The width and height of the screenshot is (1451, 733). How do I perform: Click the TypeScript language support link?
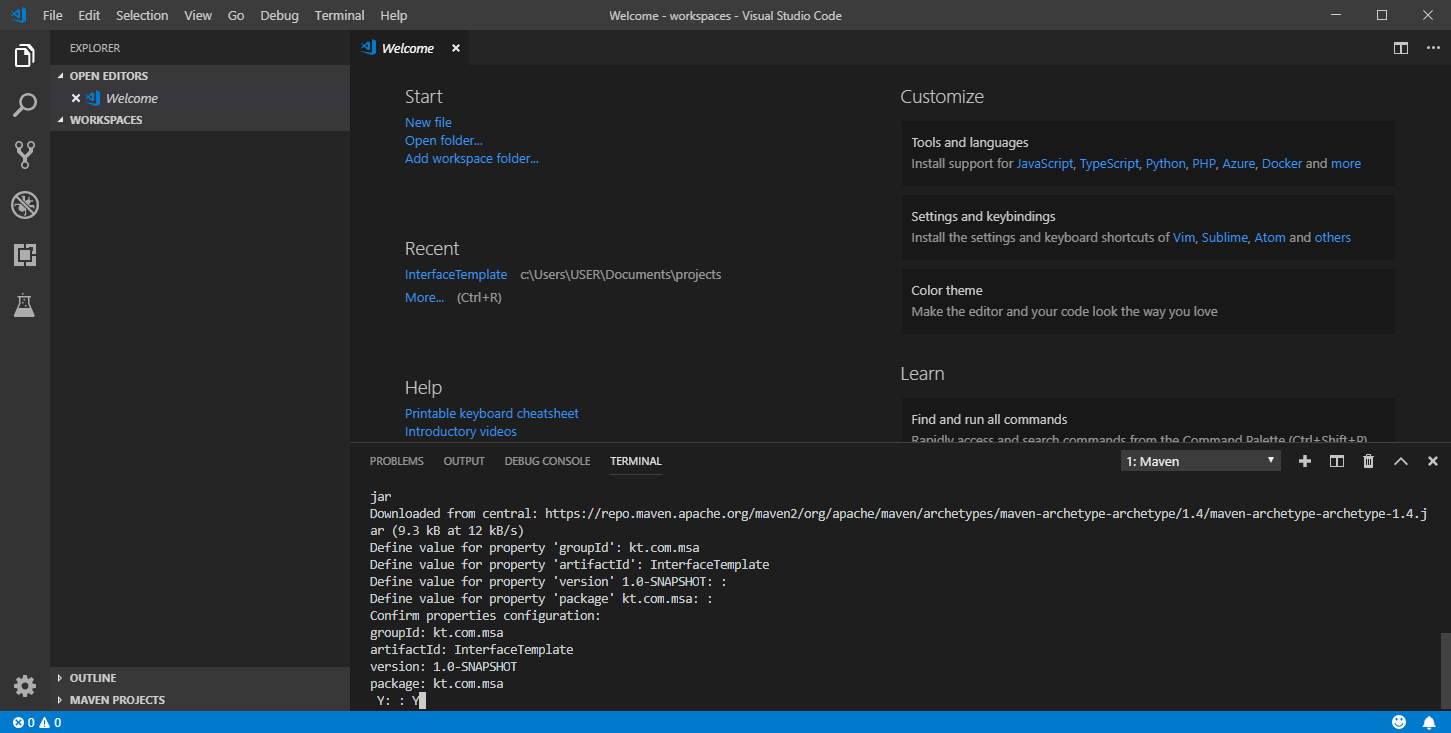pos(1109,163)
